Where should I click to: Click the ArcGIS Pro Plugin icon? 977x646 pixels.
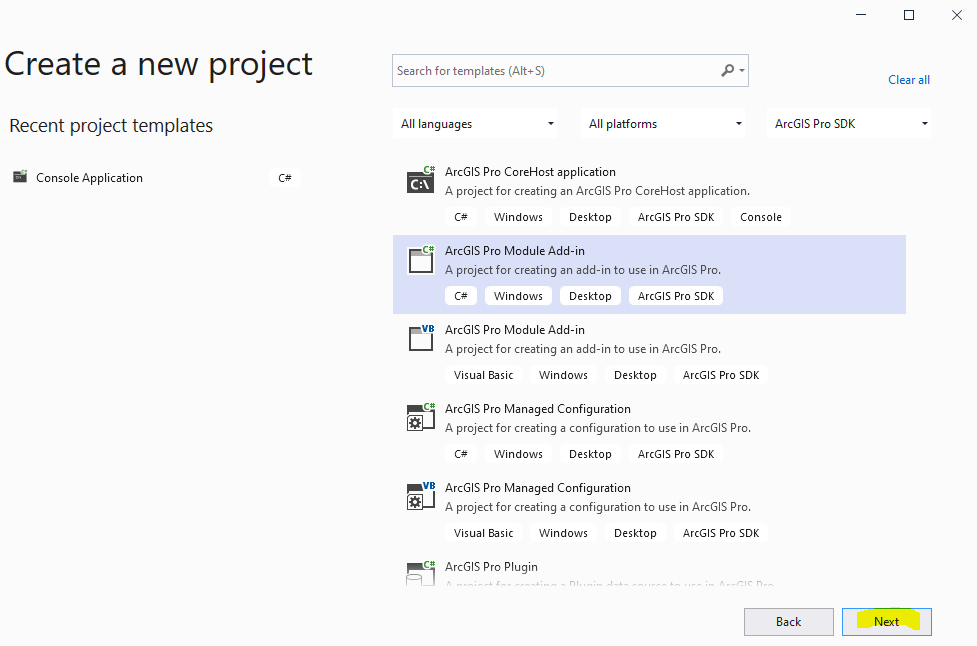pyautogui.click(x=421, y=573)
